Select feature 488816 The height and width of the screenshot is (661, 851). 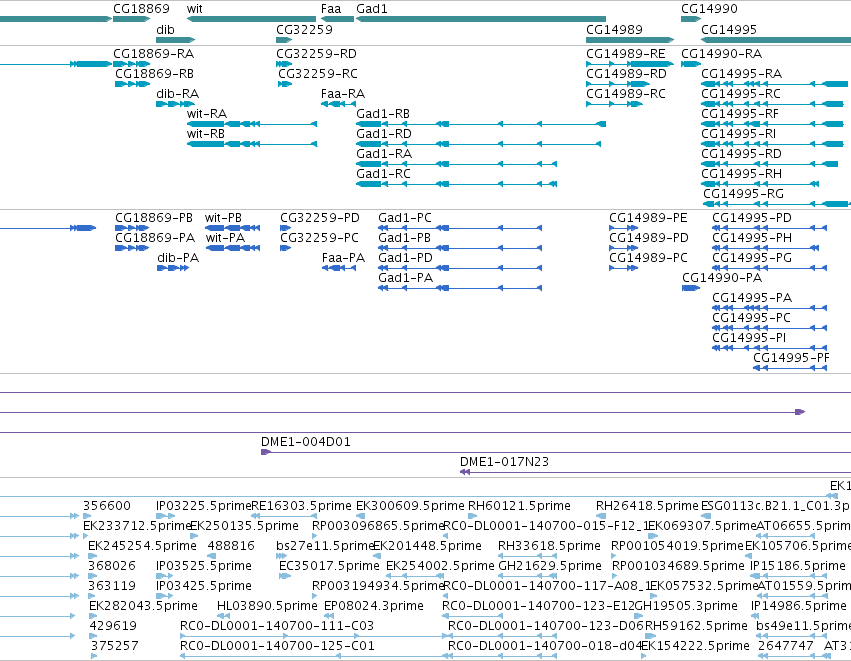point(231,546)
